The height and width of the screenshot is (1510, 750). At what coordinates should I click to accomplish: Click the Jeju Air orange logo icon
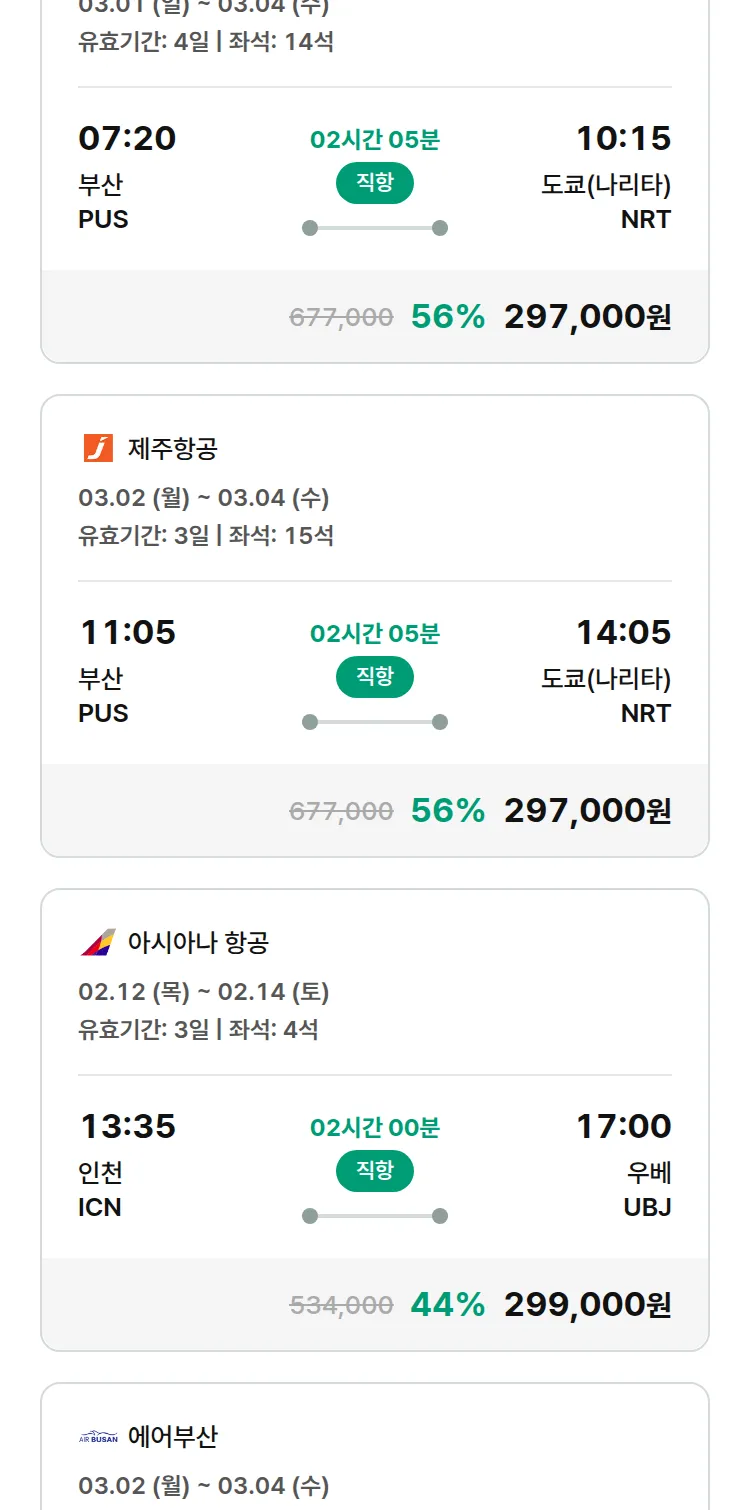point(98,448)
